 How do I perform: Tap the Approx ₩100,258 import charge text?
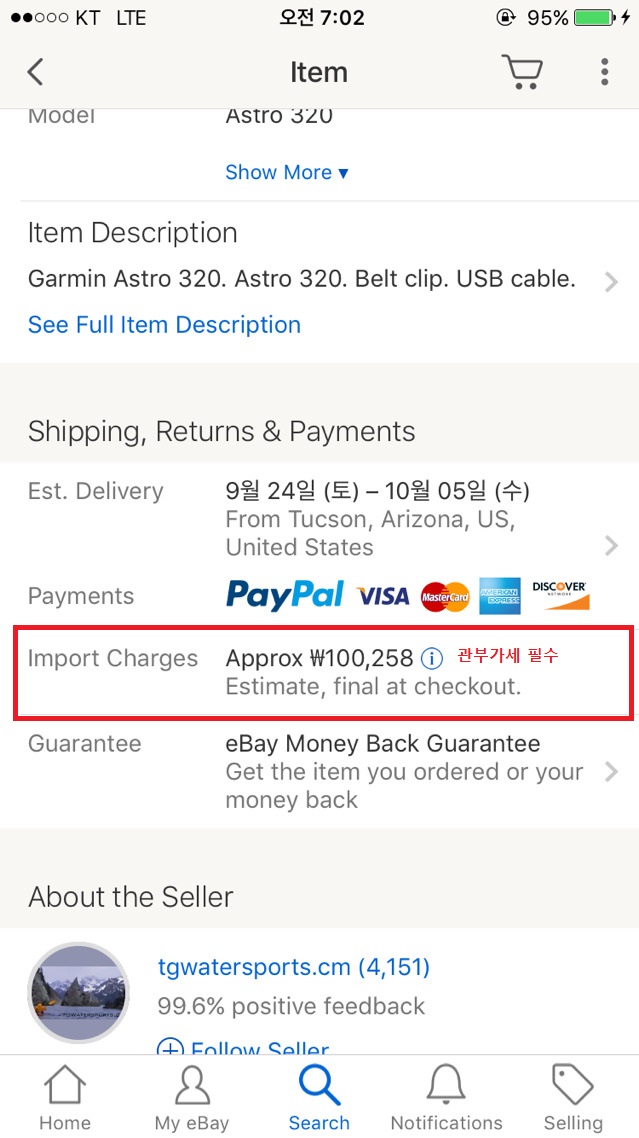319,658
